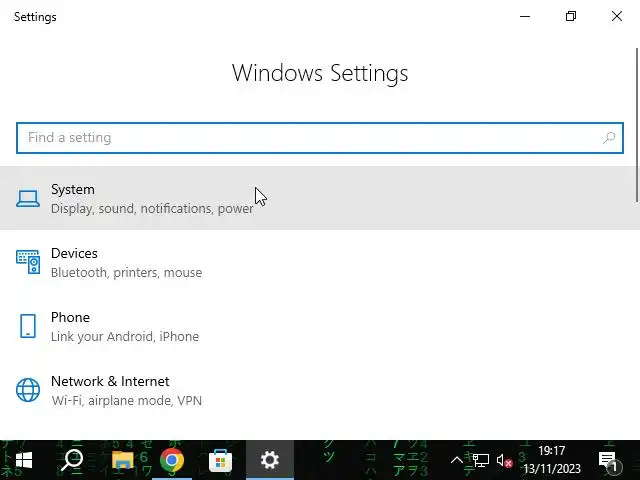Image resolution: width=640 pixels, height=480 pixels.
Task: Close the Settings window
Action: tap(617, 16)
